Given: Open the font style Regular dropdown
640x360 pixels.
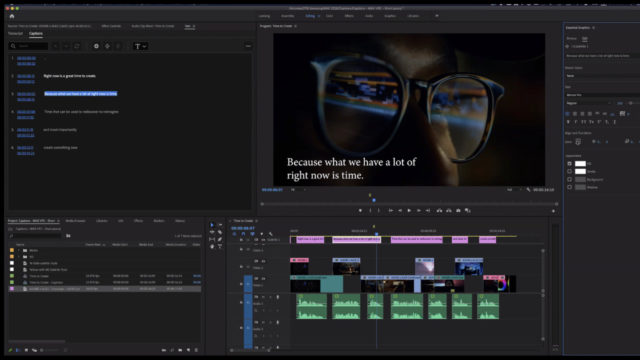Looking at the screenshot, I should [x=589, y=103].
